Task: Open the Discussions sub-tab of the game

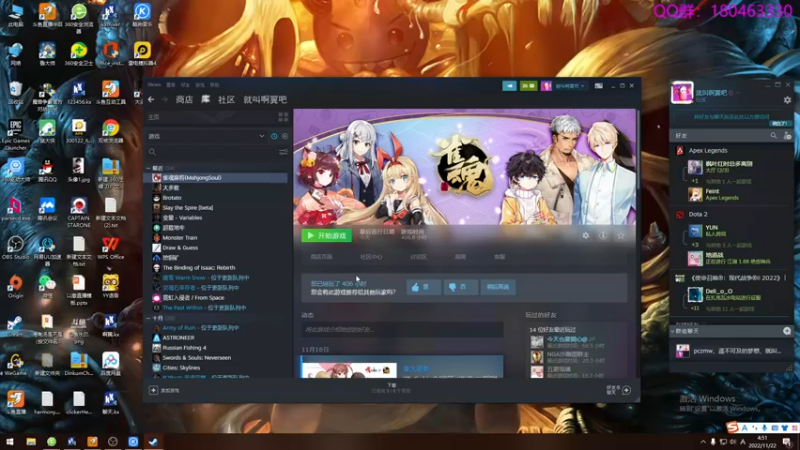Action: 418,257
